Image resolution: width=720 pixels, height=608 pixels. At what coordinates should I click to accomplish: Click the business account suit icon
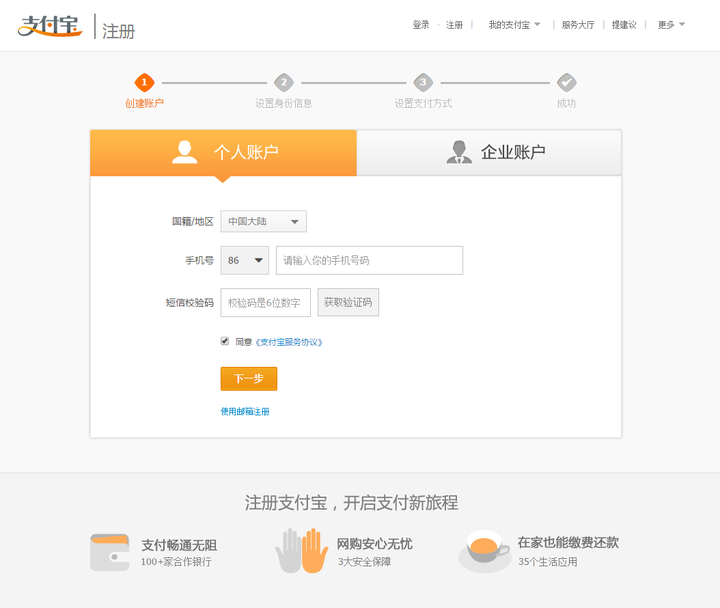[459, 152]
